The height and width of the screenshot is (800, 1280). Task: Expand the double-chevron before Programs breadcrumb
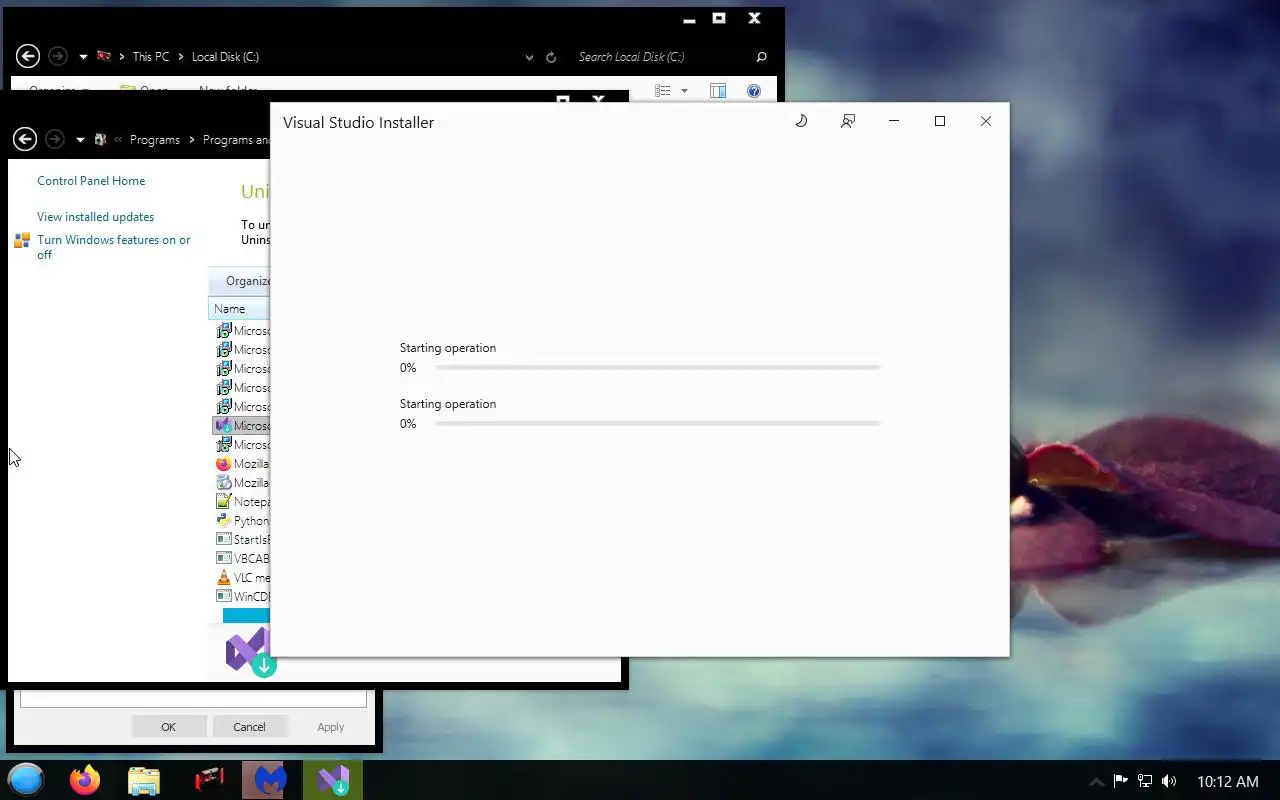pos(119,140)
